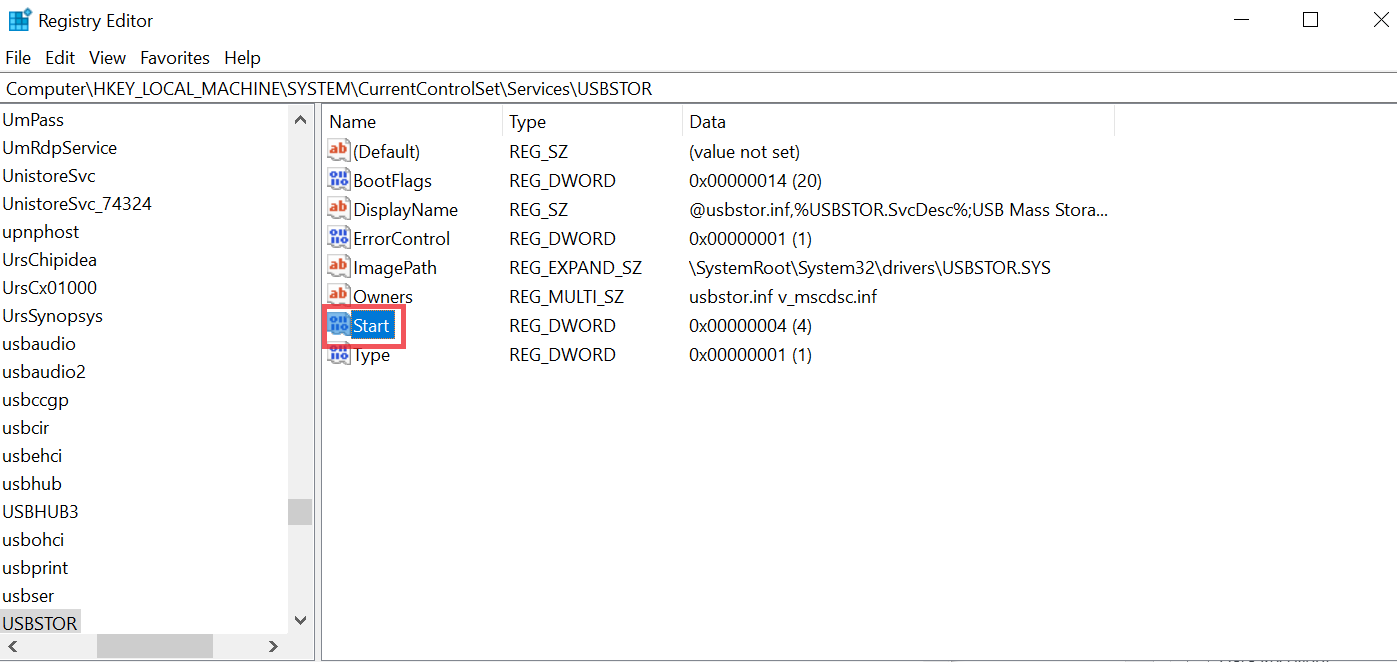The image size is (1397, 662).
Task: Open the Edit menu
Action: pos(60,58)
